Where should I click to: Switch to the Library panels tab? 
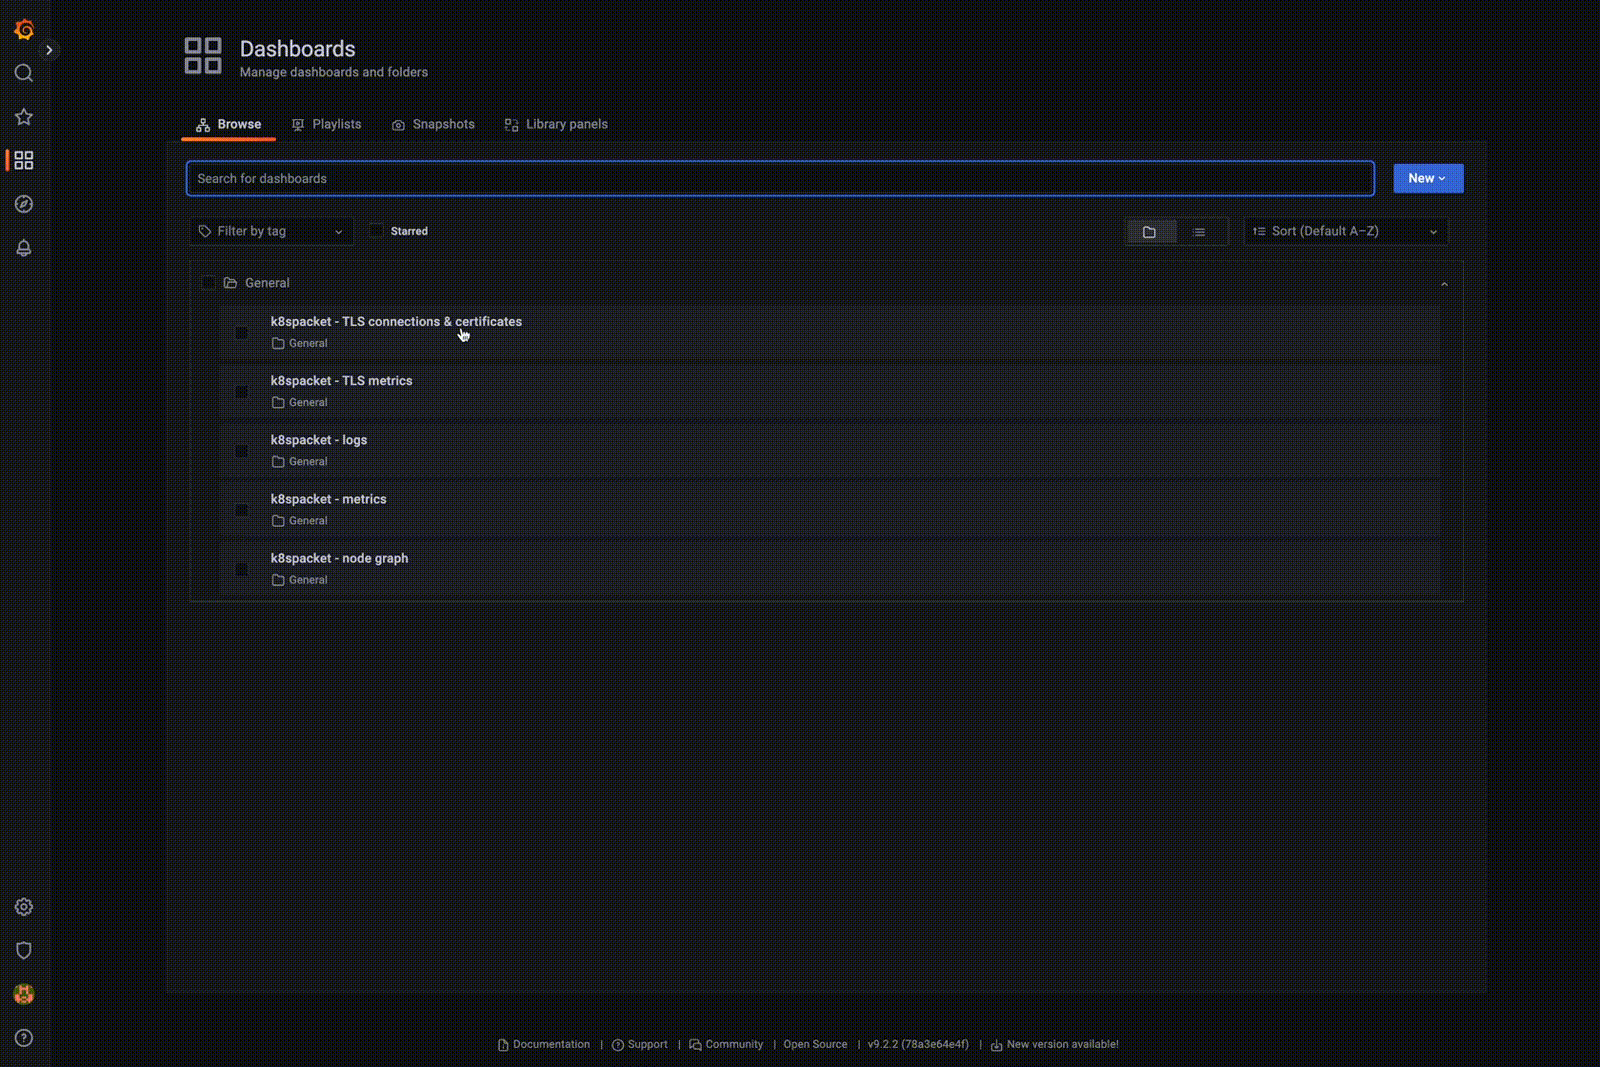click(556, 124)
